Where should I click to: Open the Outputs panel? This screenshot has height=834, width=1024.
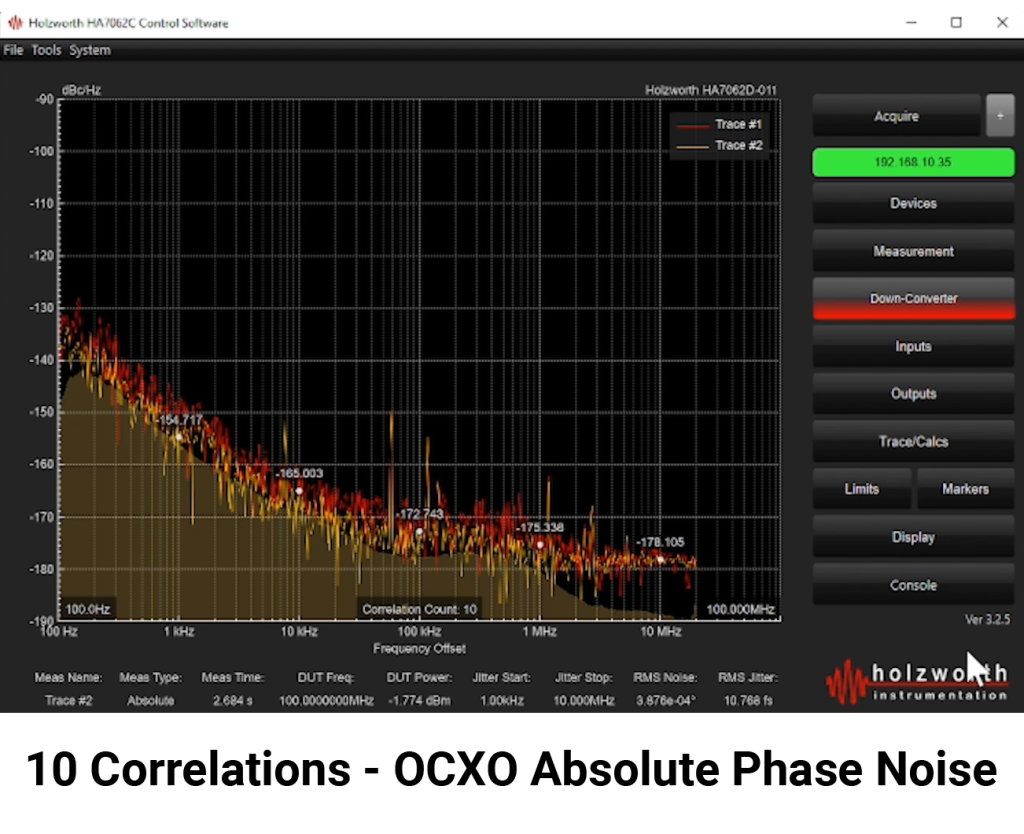(x=913, y=394)
